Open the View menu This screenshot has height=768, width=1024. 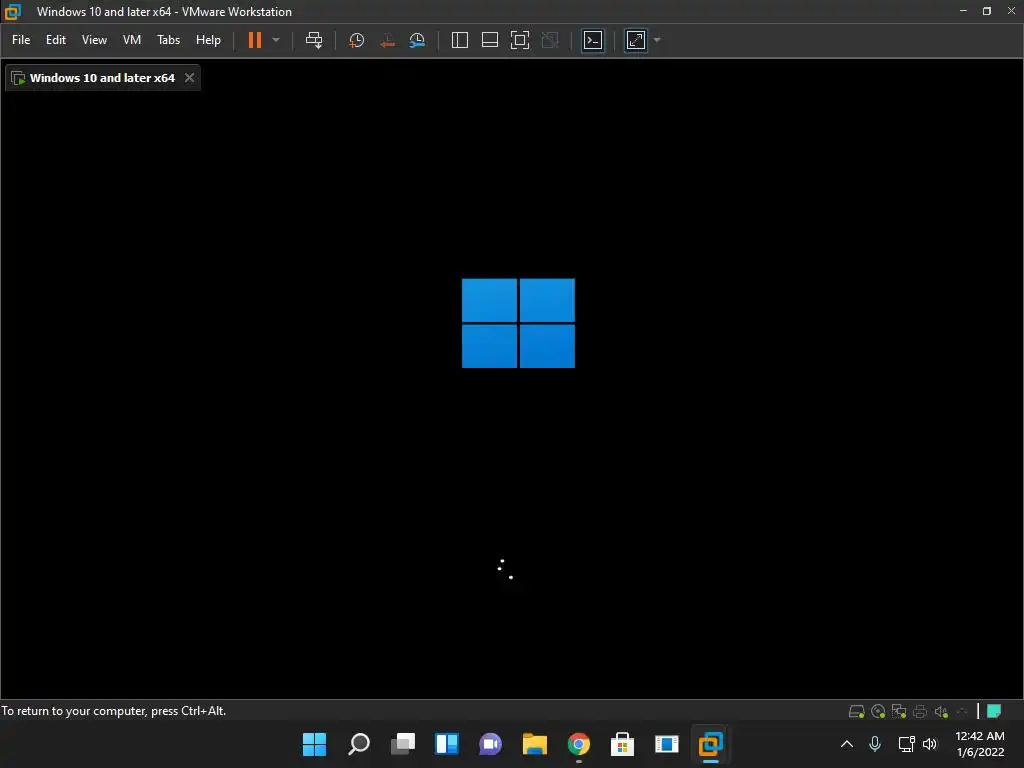point(94,40)
